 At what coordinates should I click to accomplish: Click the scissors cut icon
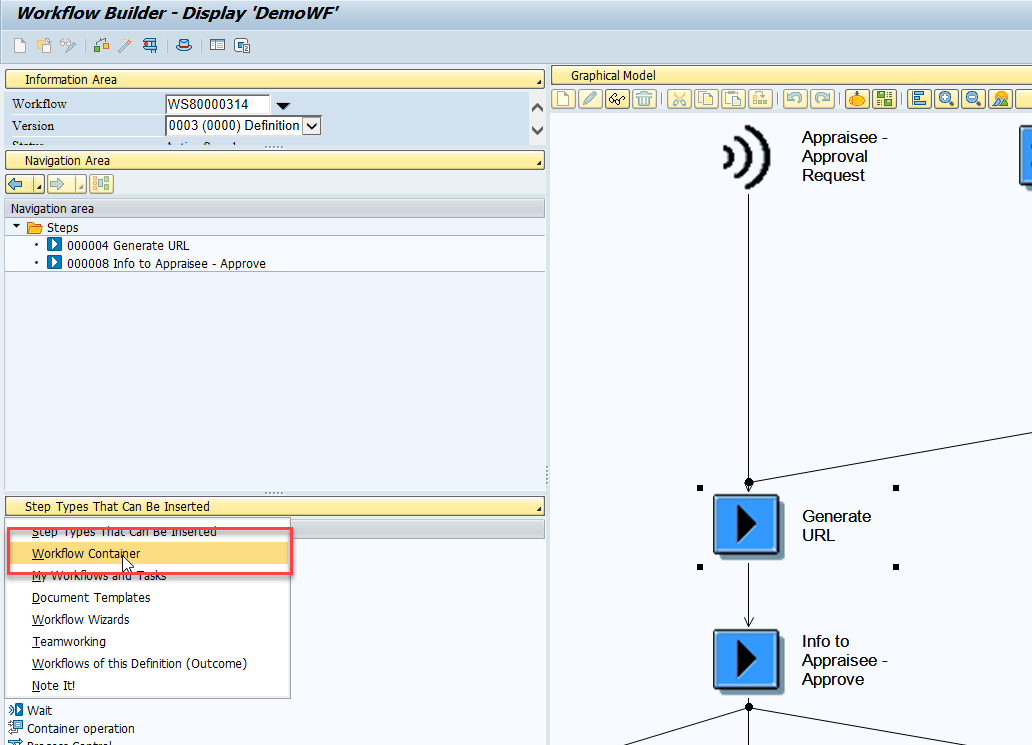click(x=679, y=99)
